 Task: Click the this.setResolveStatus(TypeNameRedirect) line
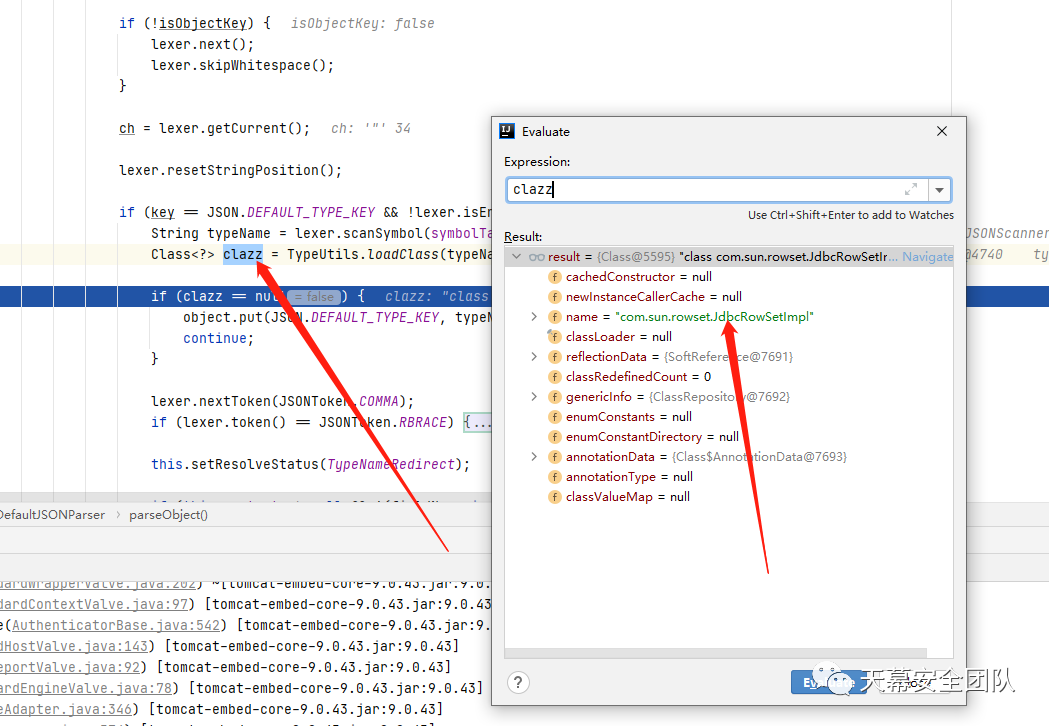310,464
